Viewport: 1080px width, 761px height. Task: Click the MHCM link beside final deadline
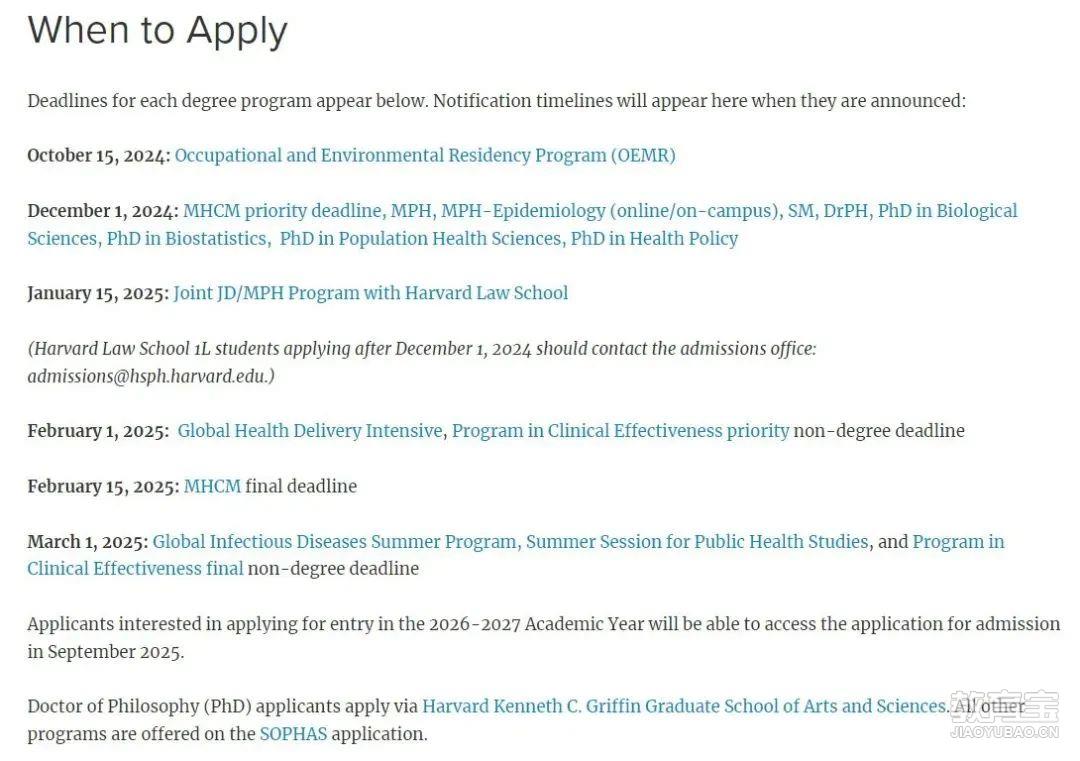tap(212, 486)
